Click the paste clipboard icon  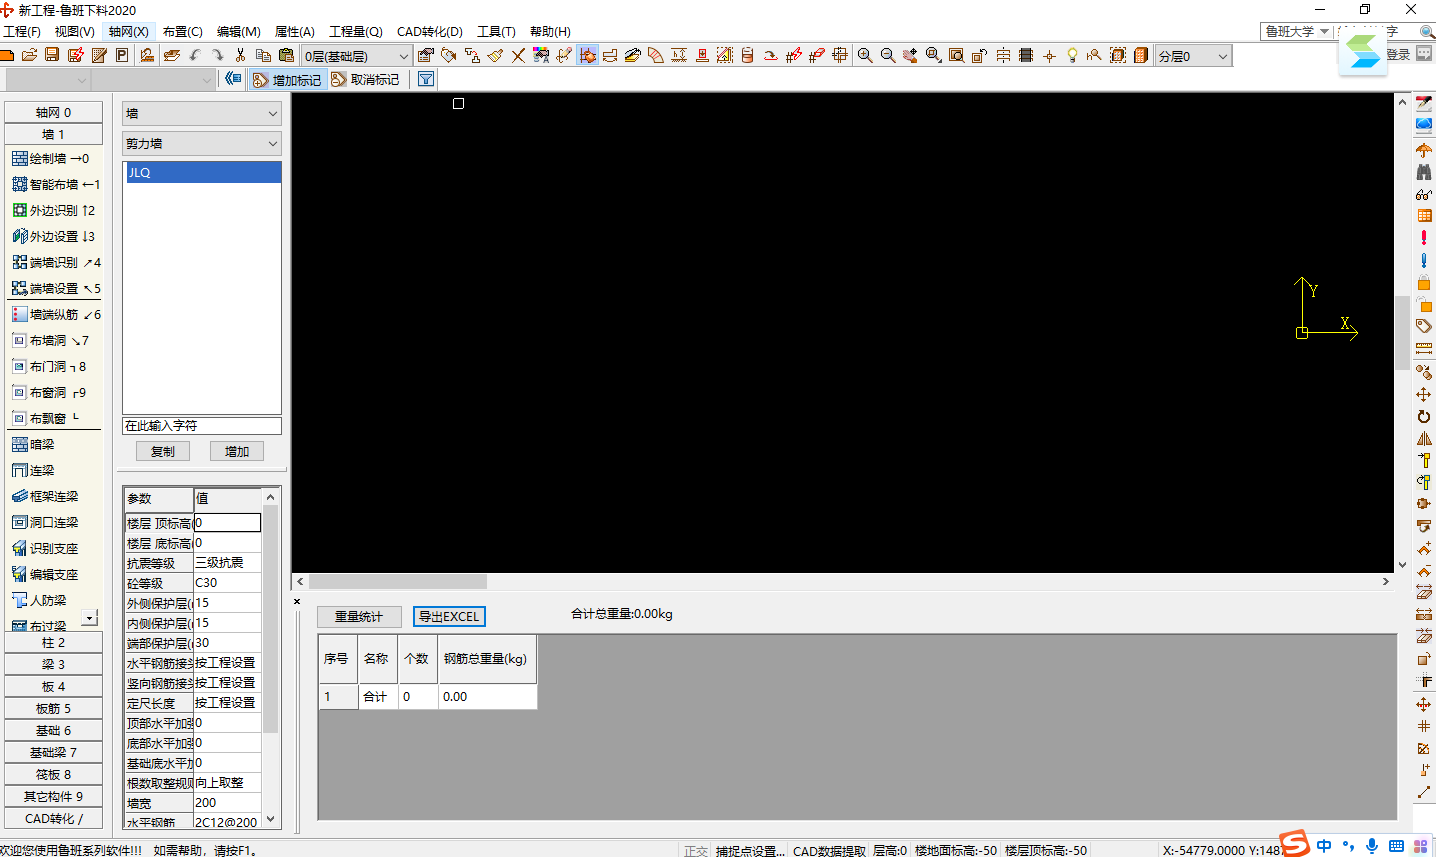point(286,55)
